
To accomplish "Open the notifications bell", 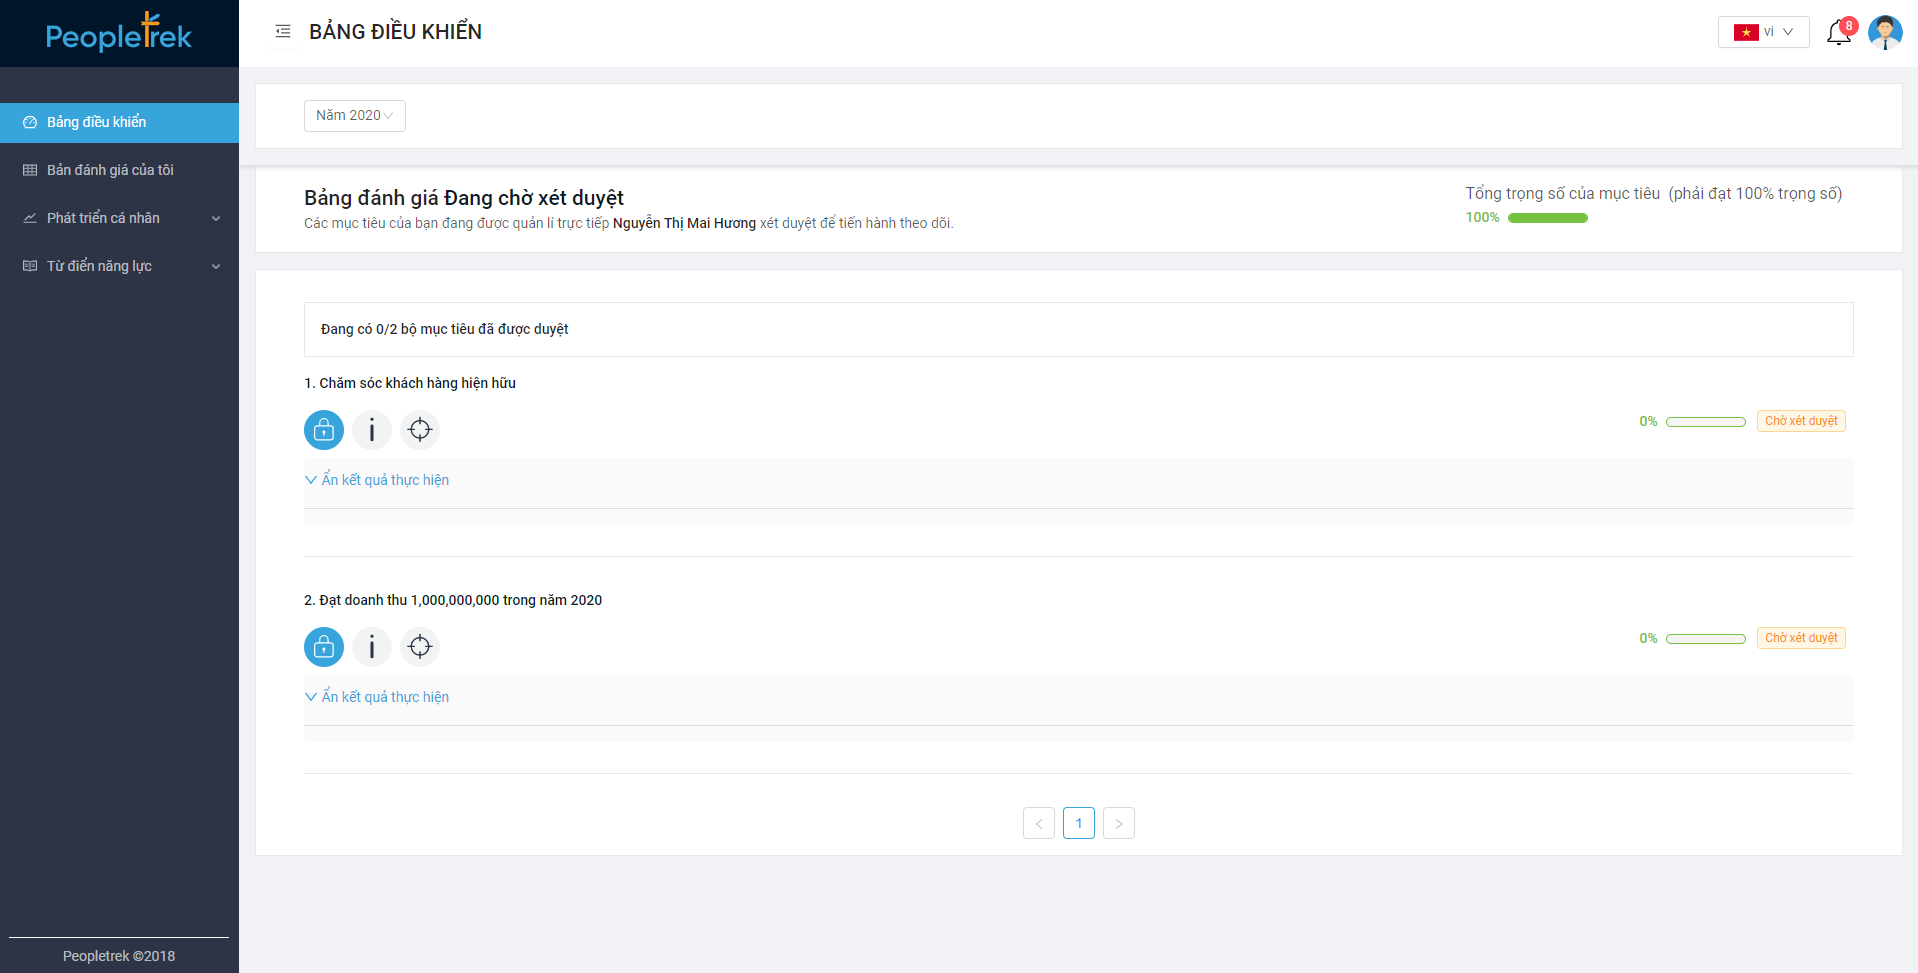I will pos(1838,33).
